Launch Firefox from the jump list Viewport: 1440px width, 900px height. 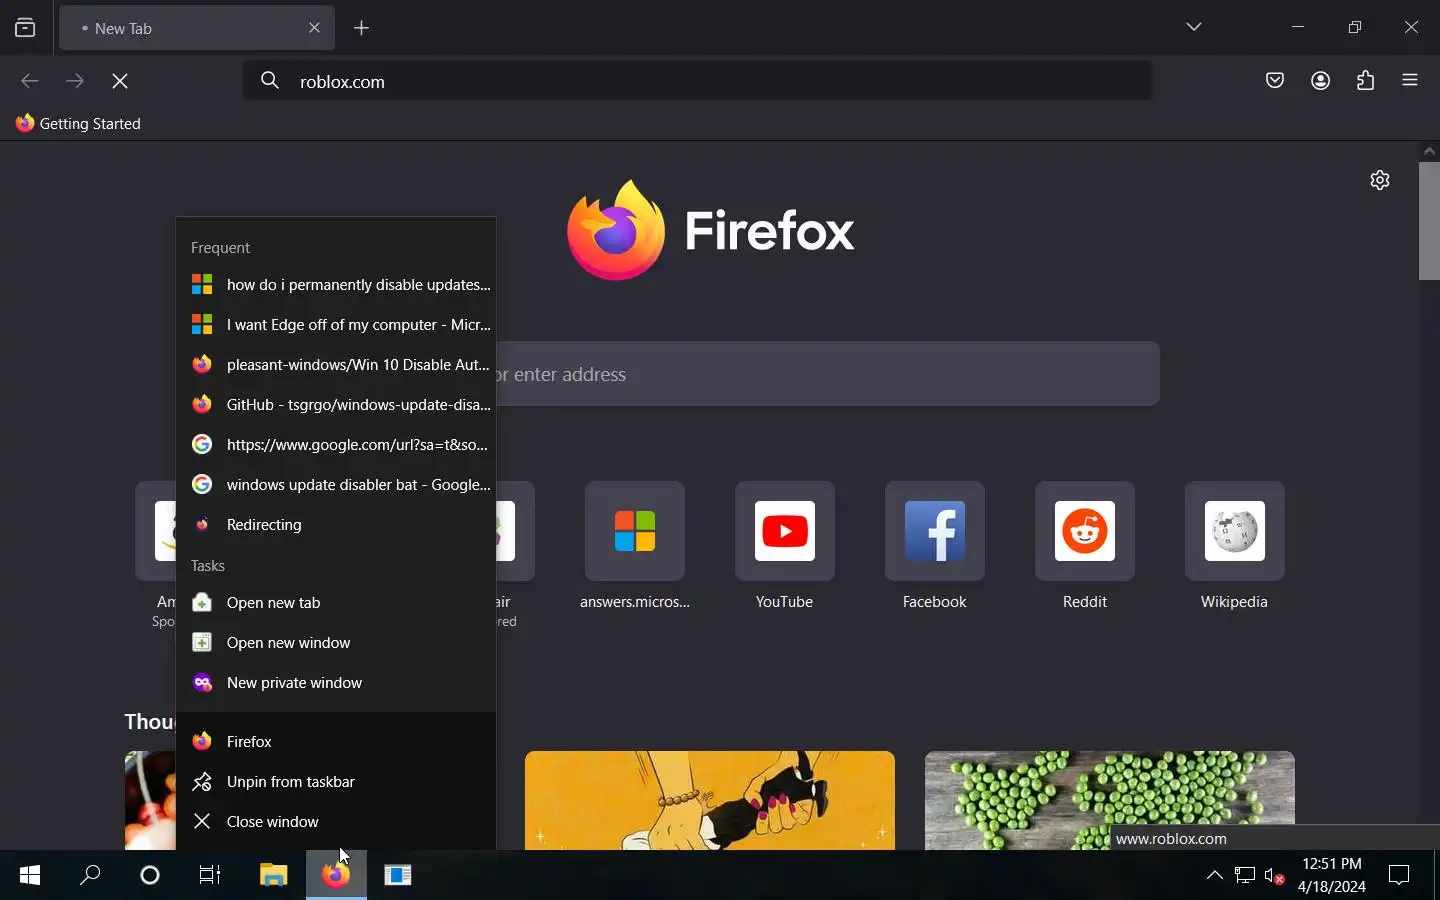point(337,742)
